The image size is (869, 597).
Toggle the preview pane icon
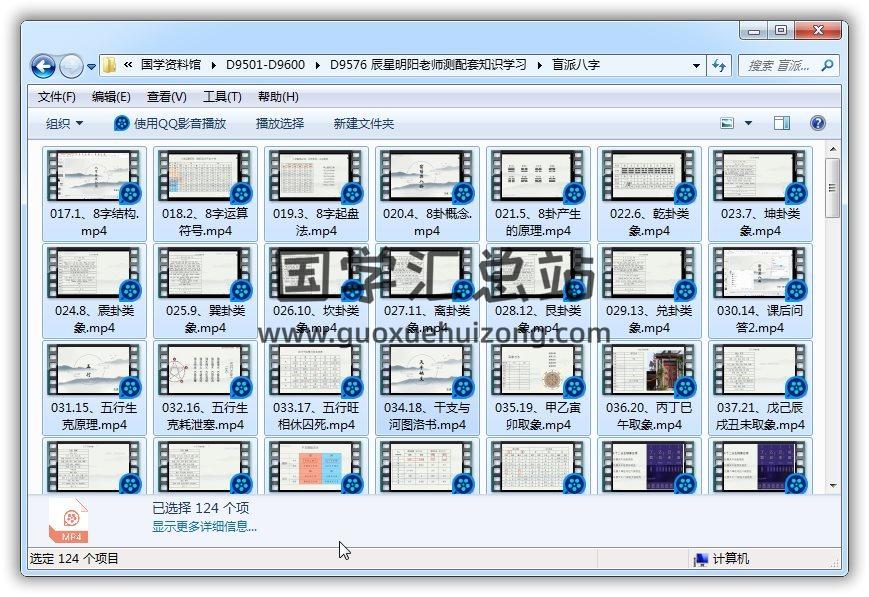(x=782, y=123)
